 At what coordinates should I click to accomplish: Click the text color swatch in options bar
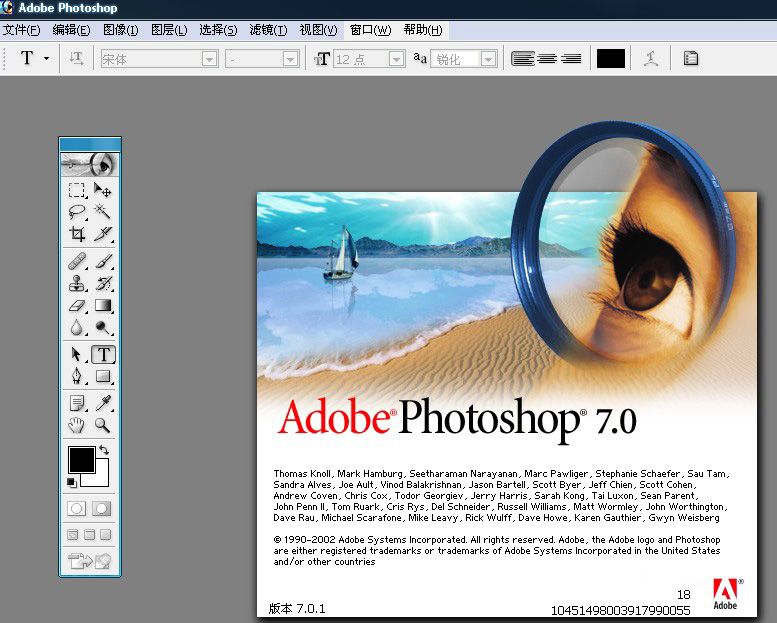610,58
